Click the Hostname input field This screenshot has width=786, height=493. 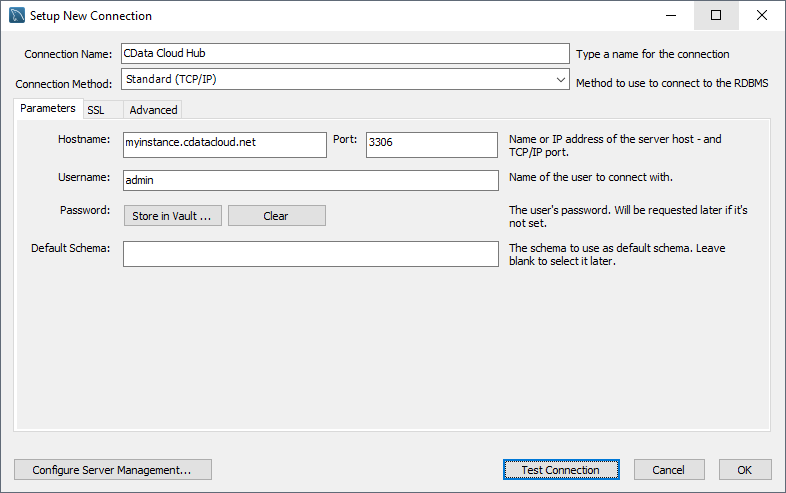click(224, 143)
